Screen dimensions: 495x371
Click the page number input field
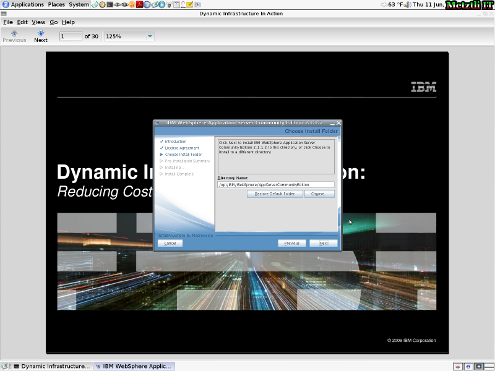click(x=70, y=36)
